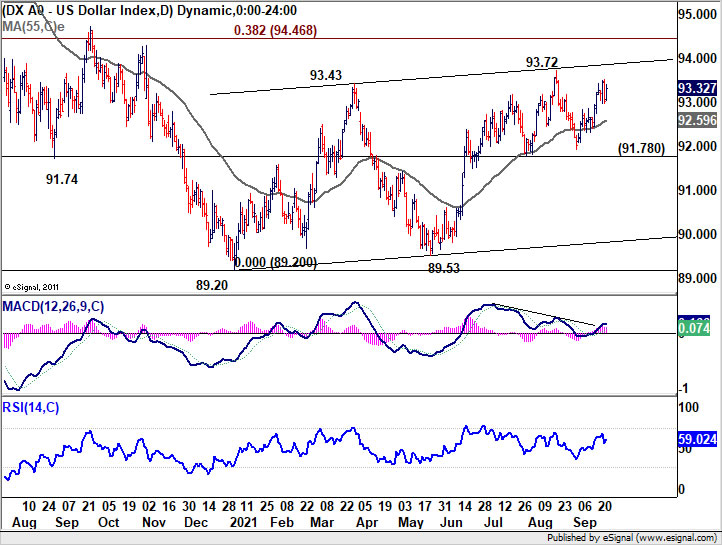Click the '89.53' low price annotation
This screenshot has height=545, width=722.
[x=444, y=268]
